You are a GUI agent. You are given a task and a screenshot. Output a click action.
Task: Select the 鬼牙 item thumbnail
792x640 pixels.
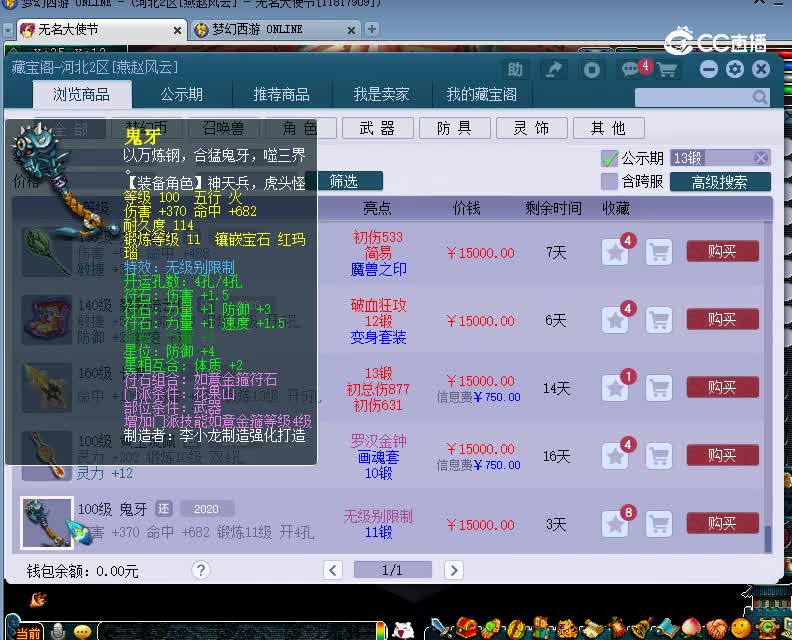click(46, 523)
